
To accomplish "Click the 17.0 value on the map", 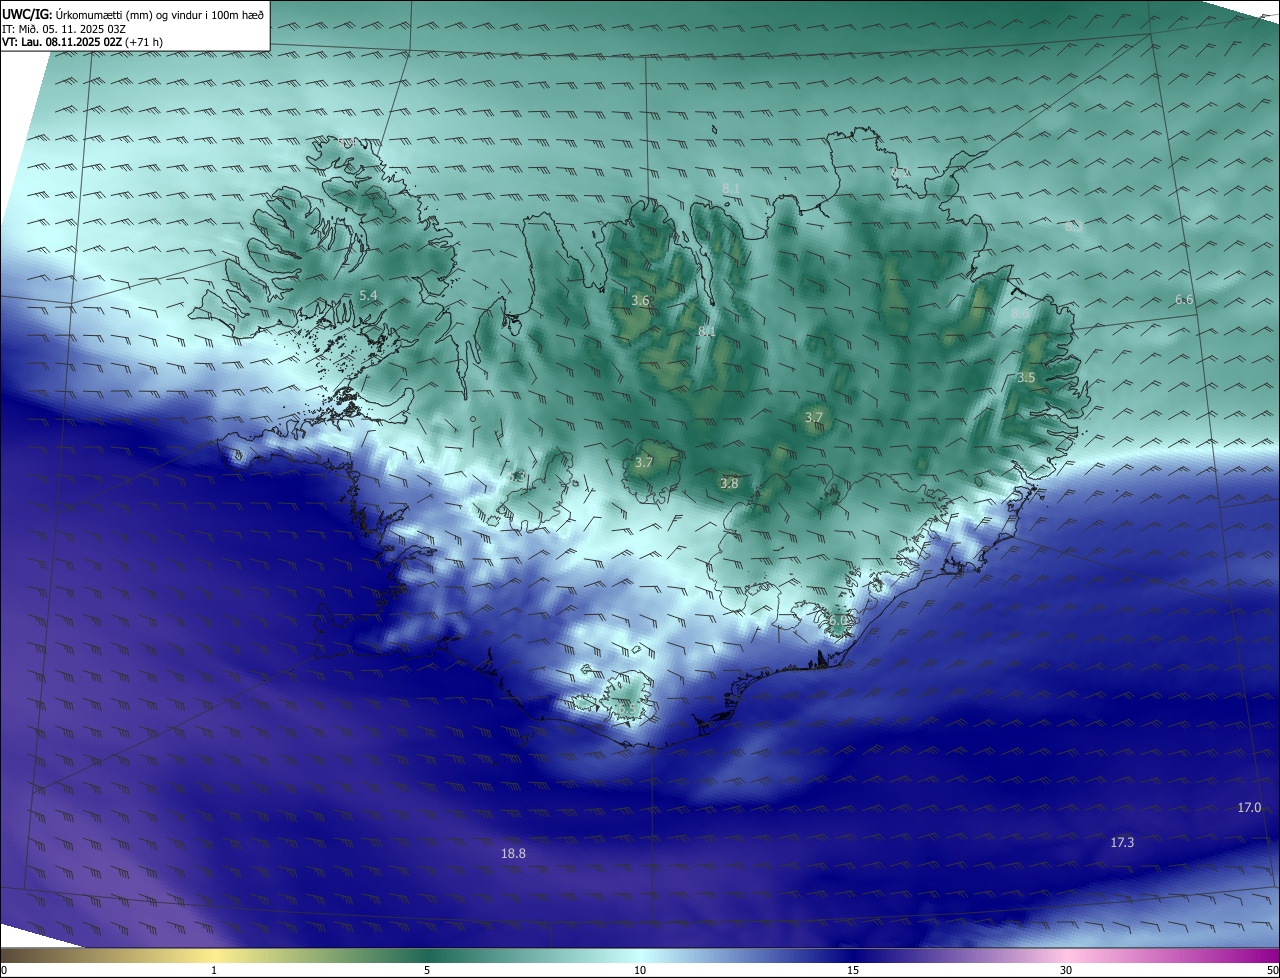I will [x=1249, y=808].
